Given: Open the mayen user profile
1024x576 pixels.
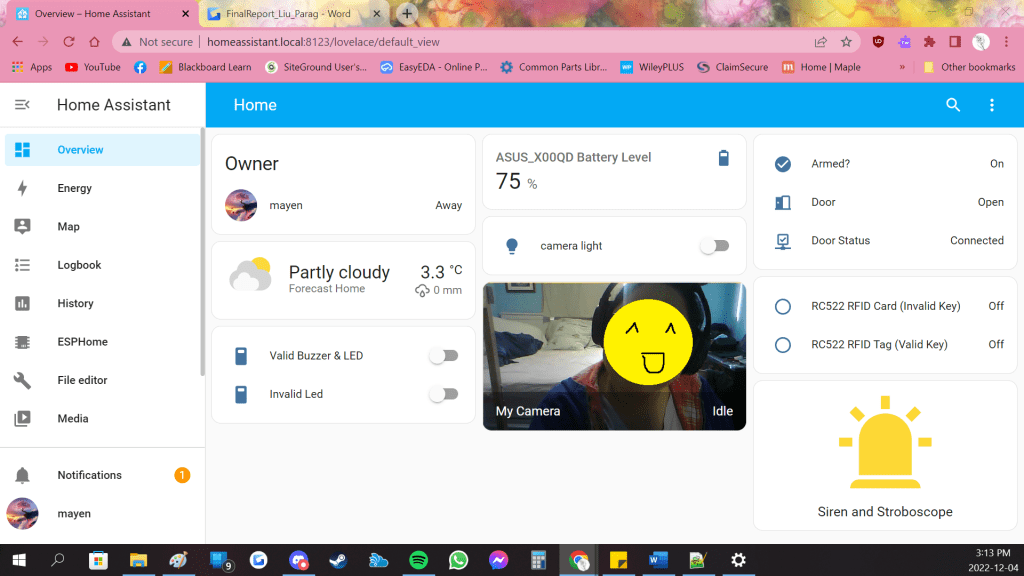Looking at the screenshot, I should coord(74,513).
